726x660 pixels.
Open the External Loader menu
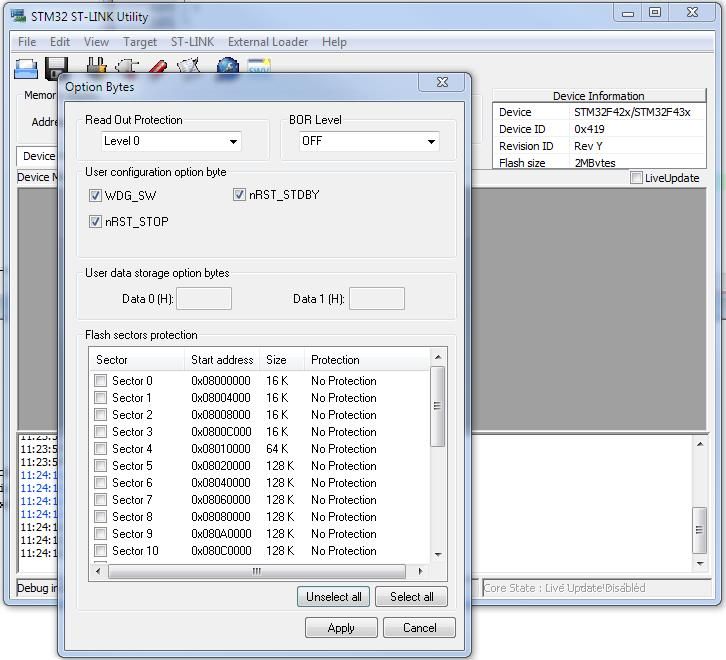(x=268, y=42)
